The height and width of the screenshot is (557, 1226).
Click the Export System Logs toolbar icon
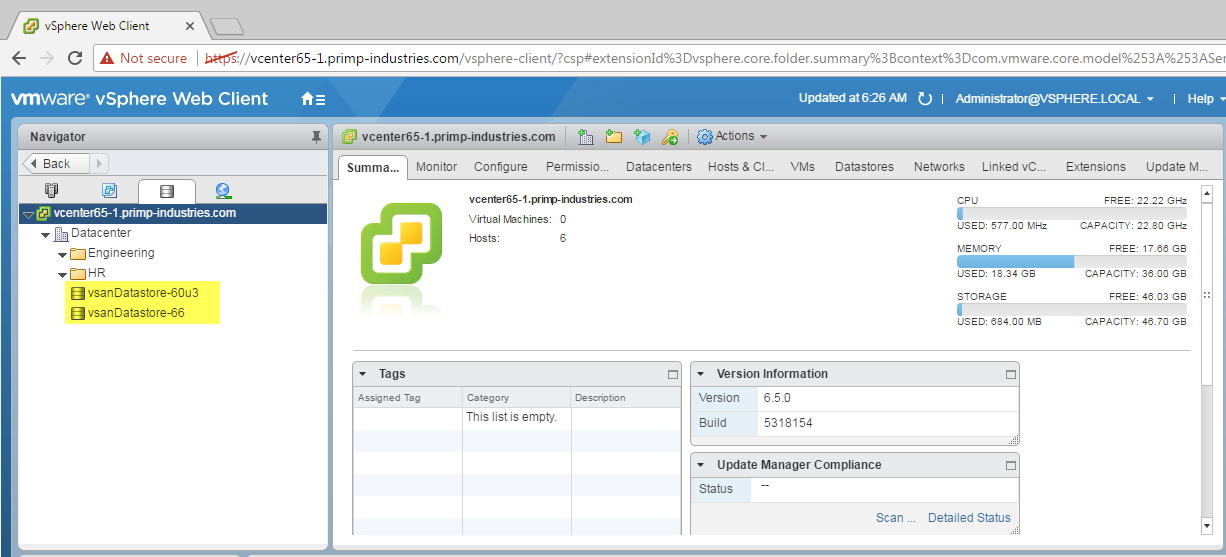click(x=642, y=136)
